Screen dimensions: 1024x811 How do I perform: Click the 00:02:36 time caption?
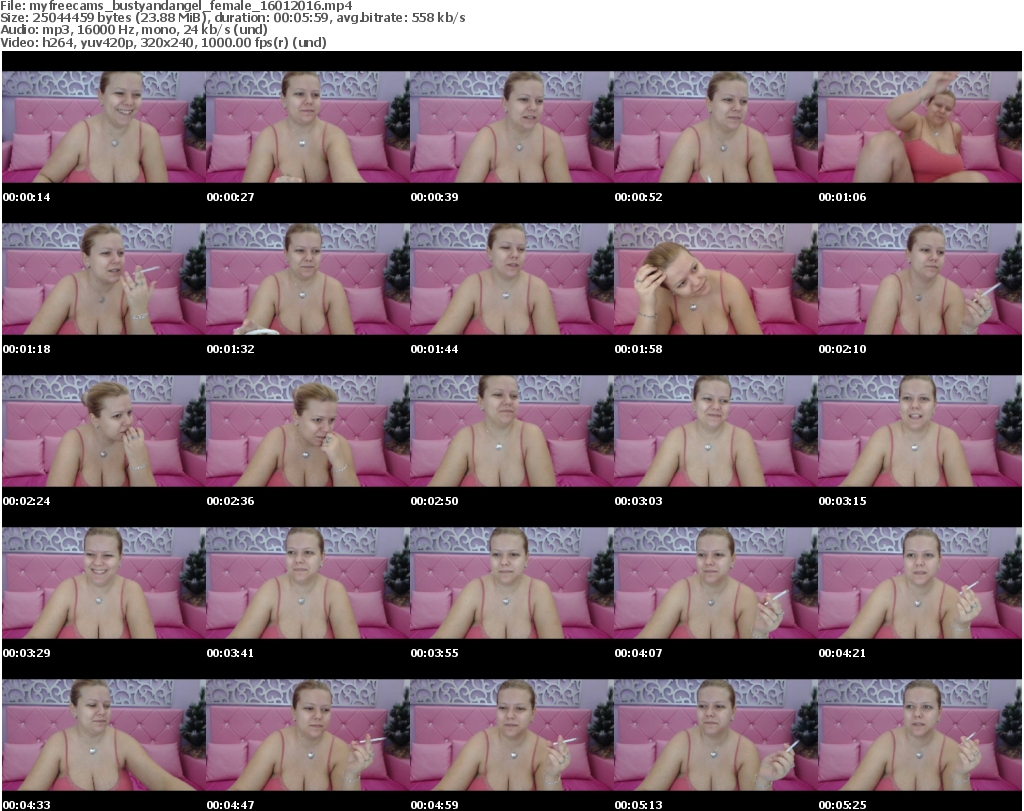tap(231, 501)
